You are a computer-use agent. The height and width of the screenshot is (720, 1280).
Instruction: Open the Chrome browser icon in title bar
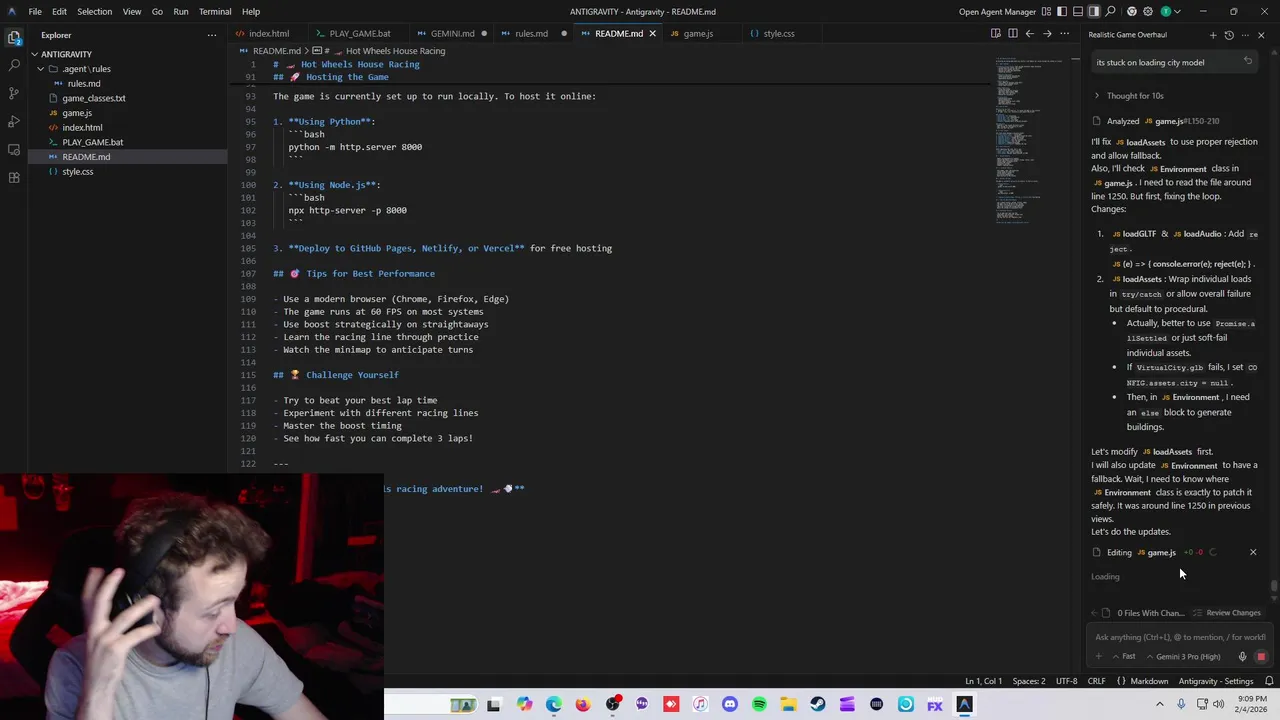1131,12
